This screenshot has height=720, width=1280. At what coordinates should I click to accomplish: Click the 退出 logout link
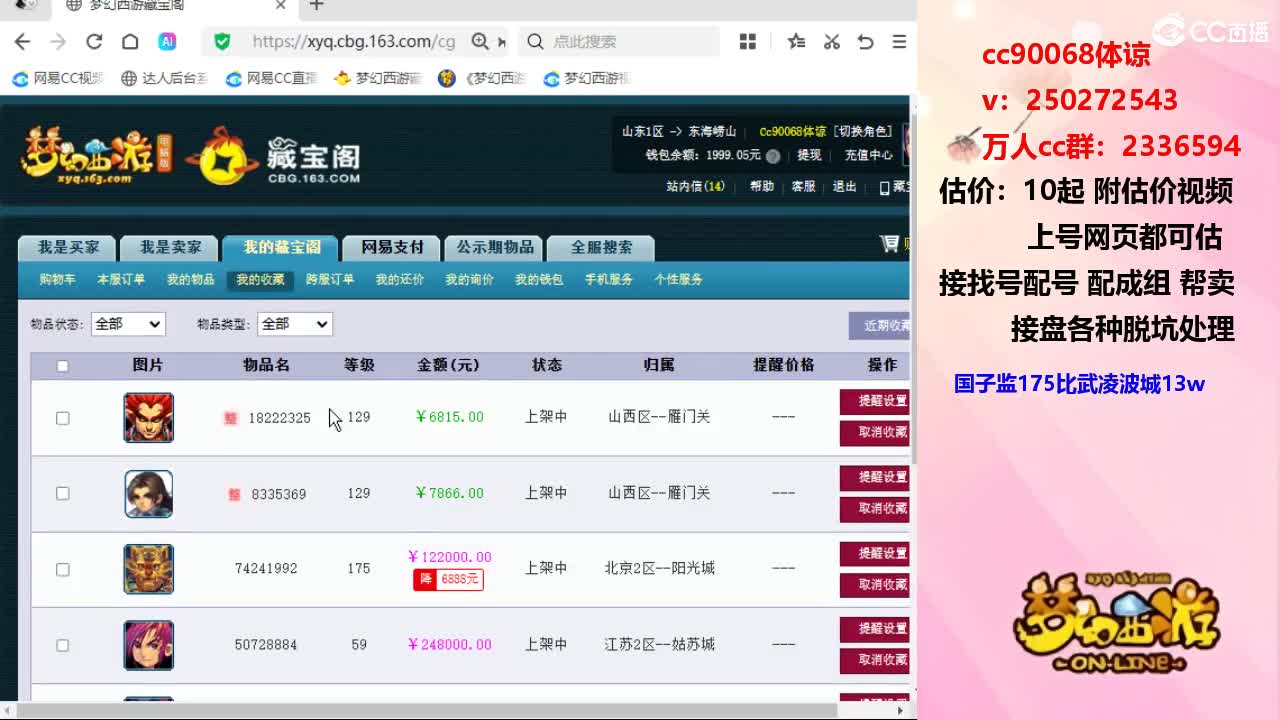coord(845,187)
